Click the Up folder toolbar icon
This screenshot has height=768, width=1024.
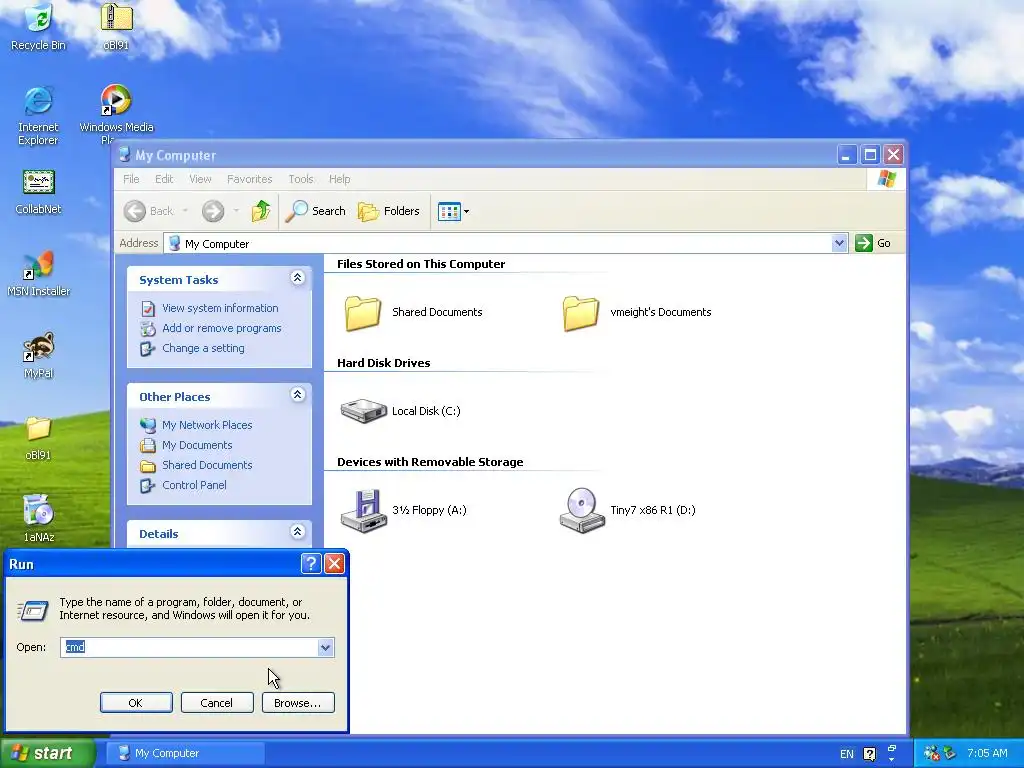261,211
